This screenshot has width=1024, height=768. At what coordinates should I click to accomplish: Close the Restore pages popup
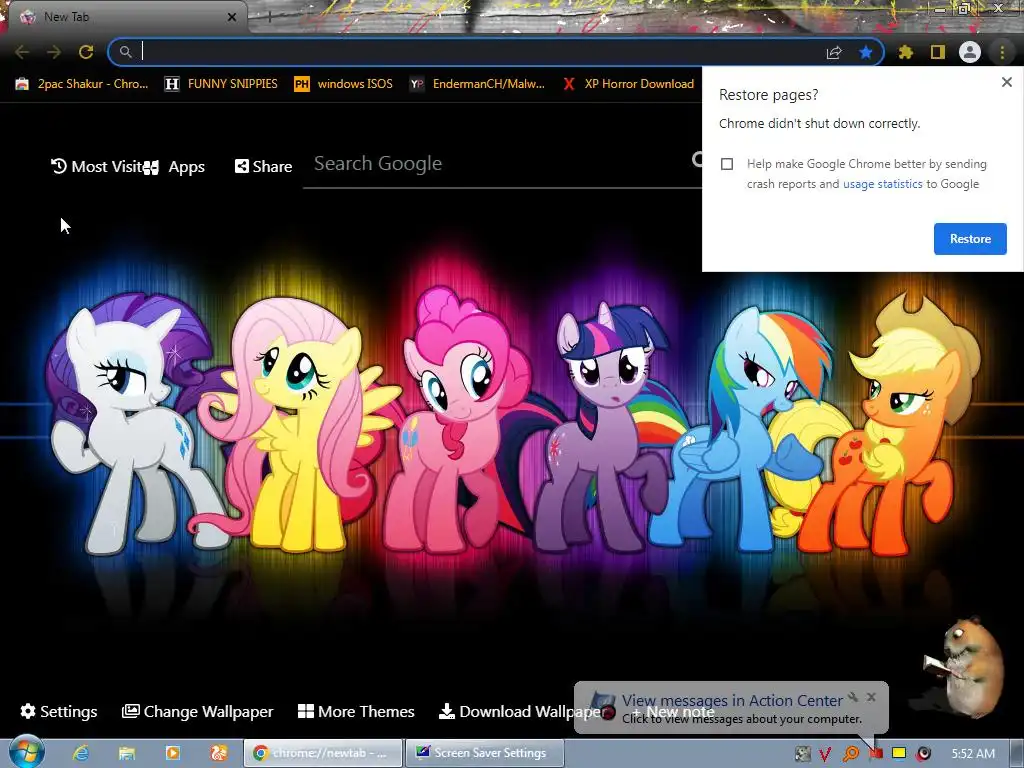[x=1006, y=82]
